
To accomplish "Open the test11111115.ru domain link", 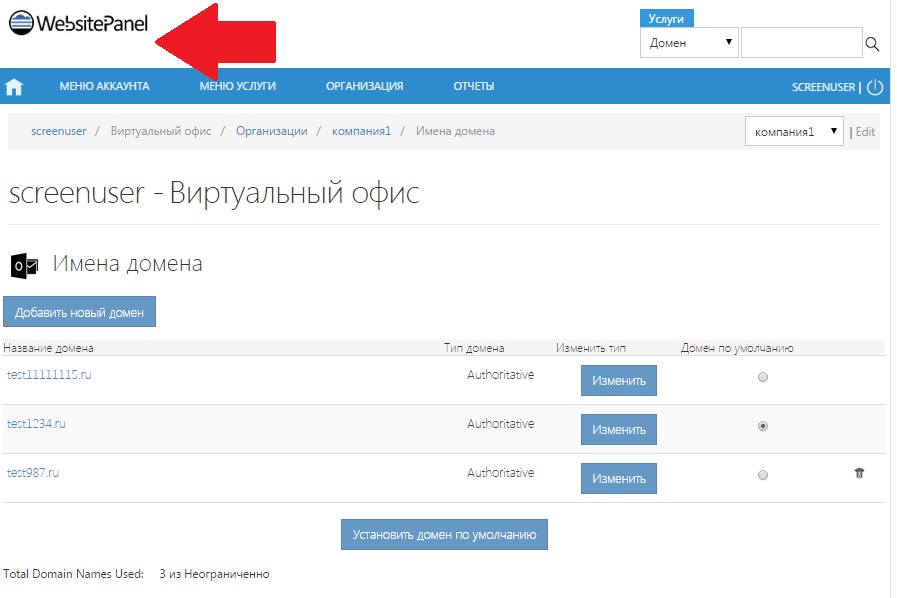I will [x=49, y=375].
